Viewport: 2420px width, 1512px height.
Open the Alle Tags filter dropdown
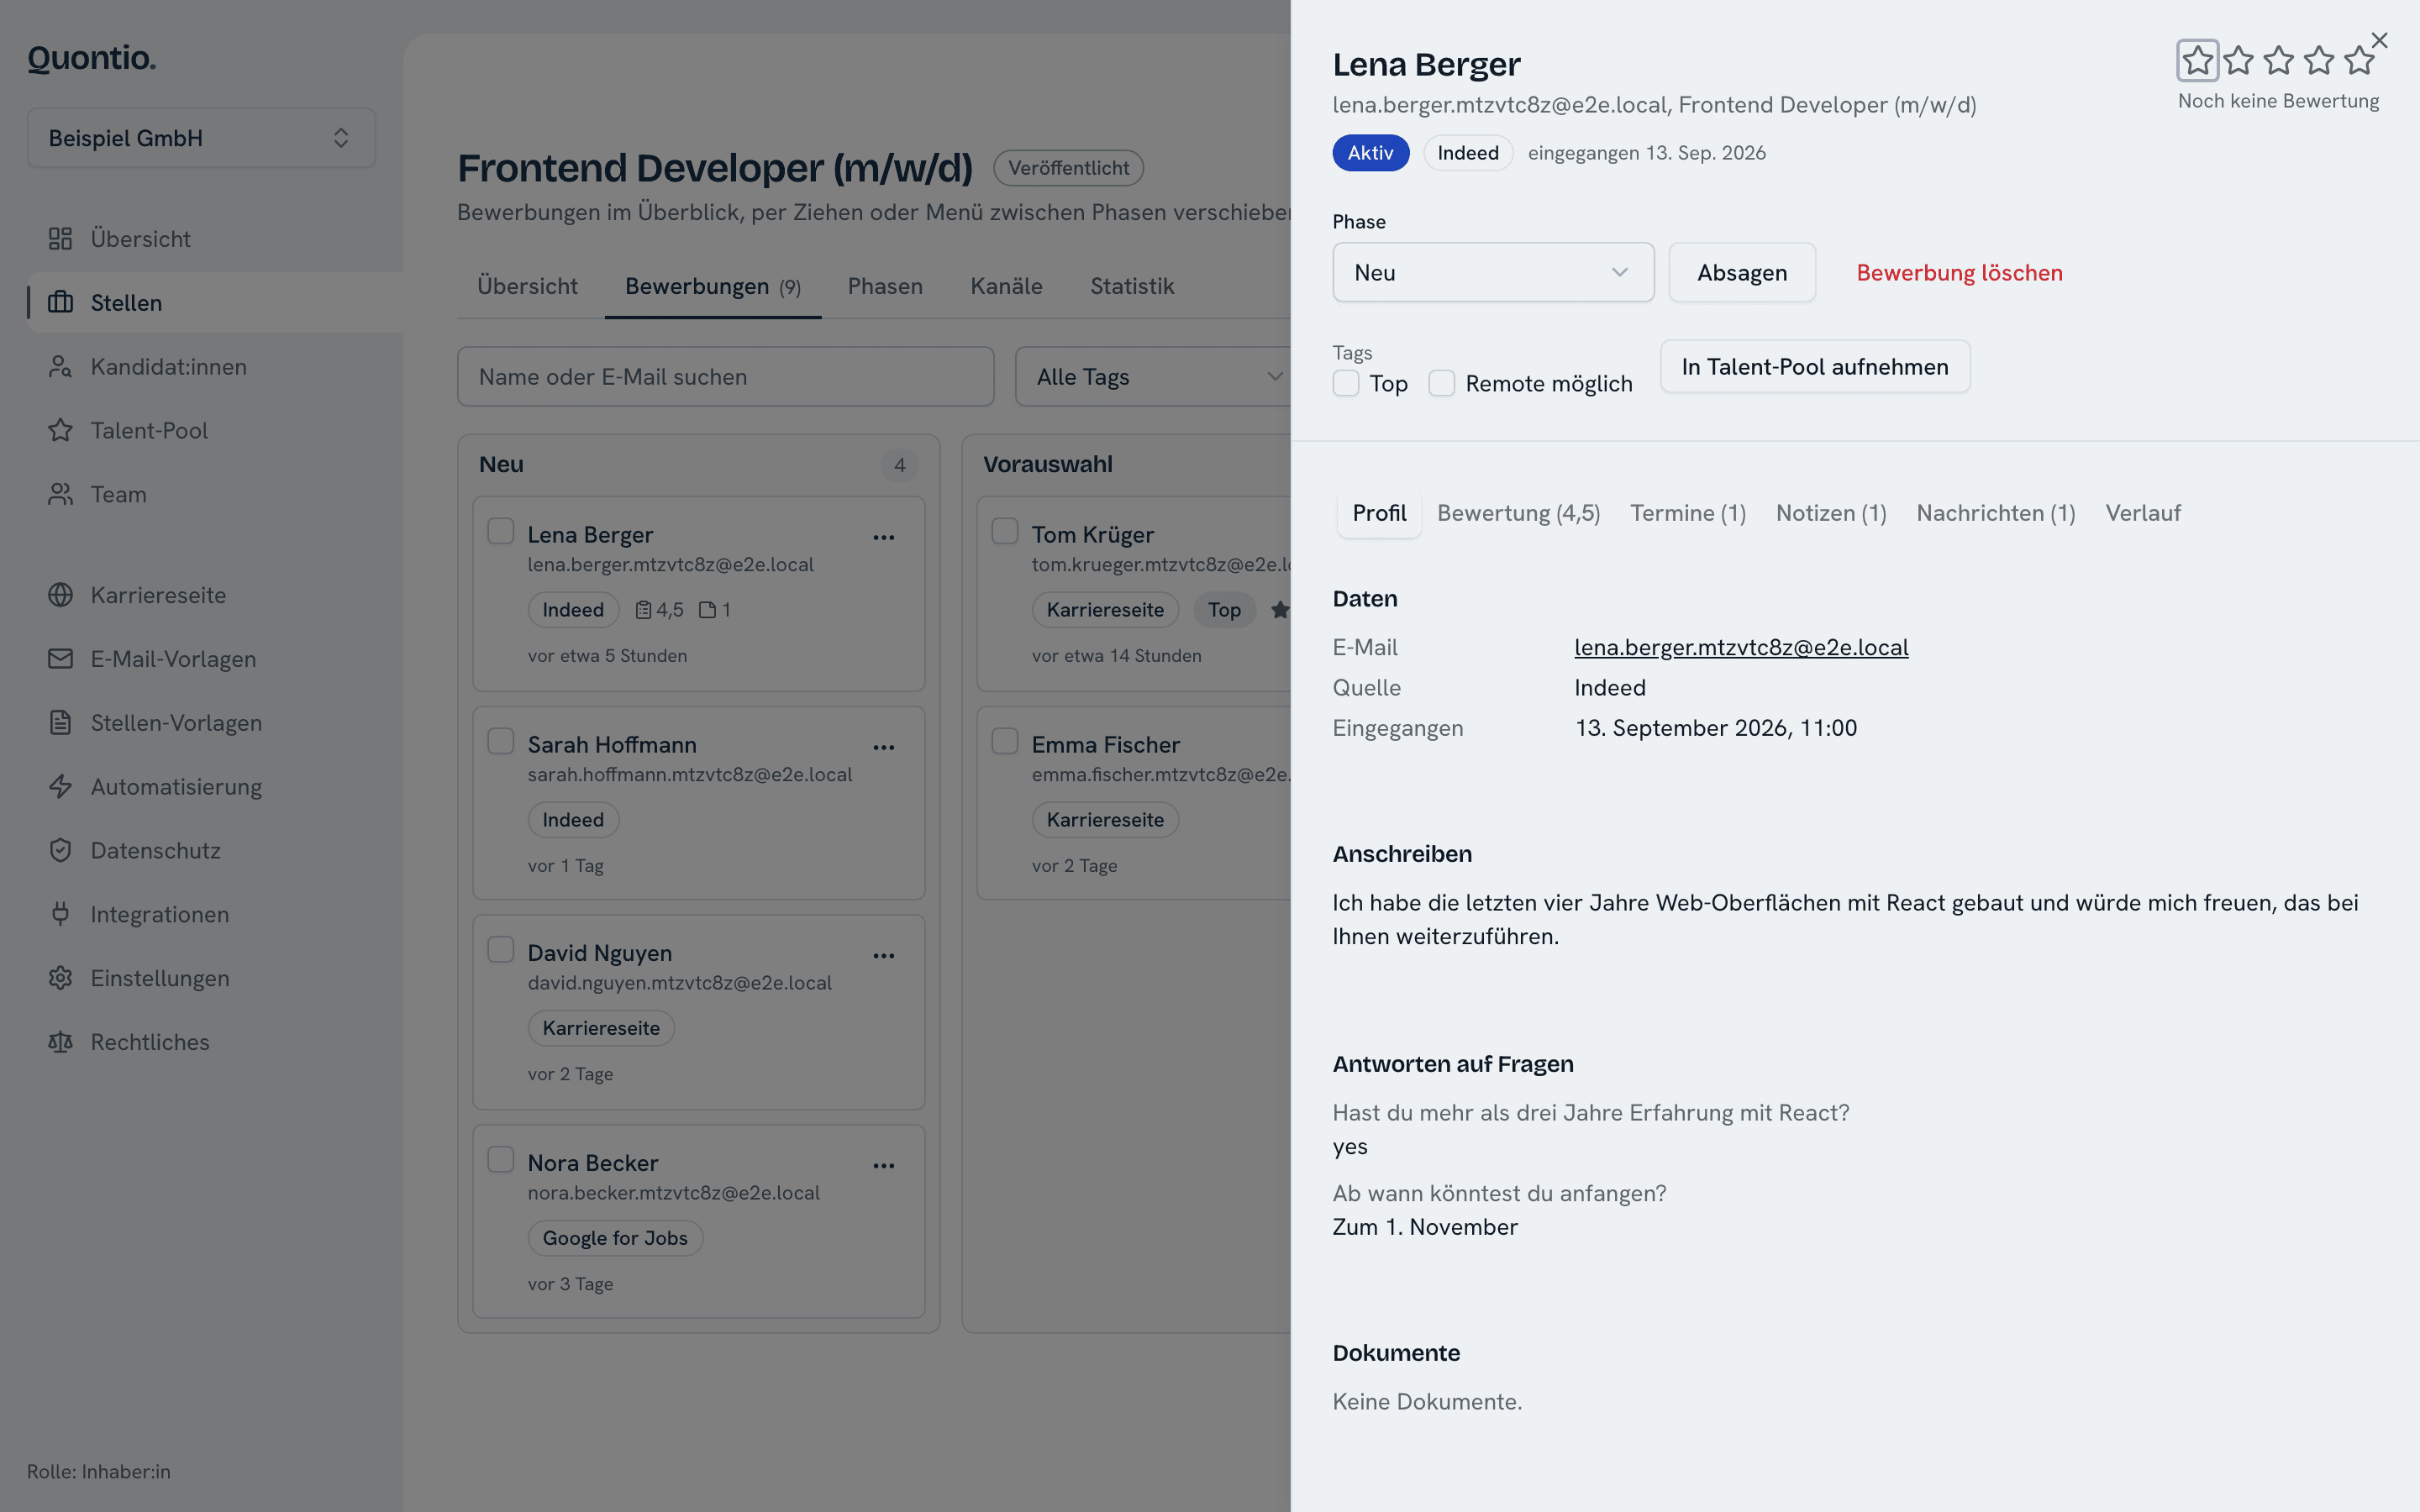click(1153, 377)
